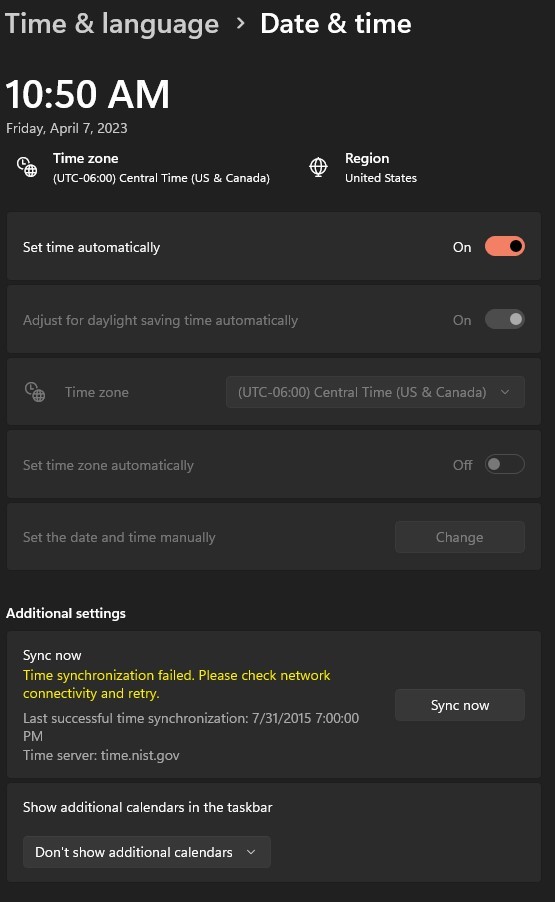This screenshot has width=555, height=902.
Task: Toggle Set time automatically switch
Action: [504, 247]
